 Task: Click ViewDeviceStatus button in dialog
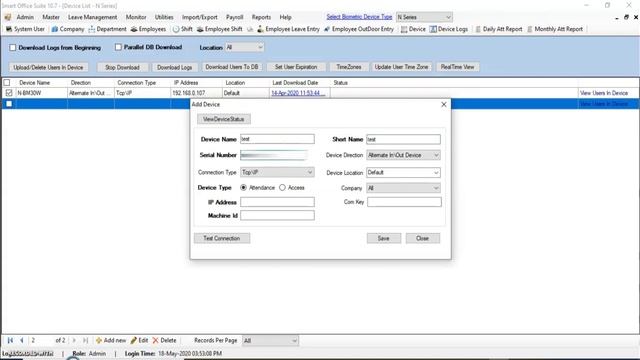tap(224, 119)
